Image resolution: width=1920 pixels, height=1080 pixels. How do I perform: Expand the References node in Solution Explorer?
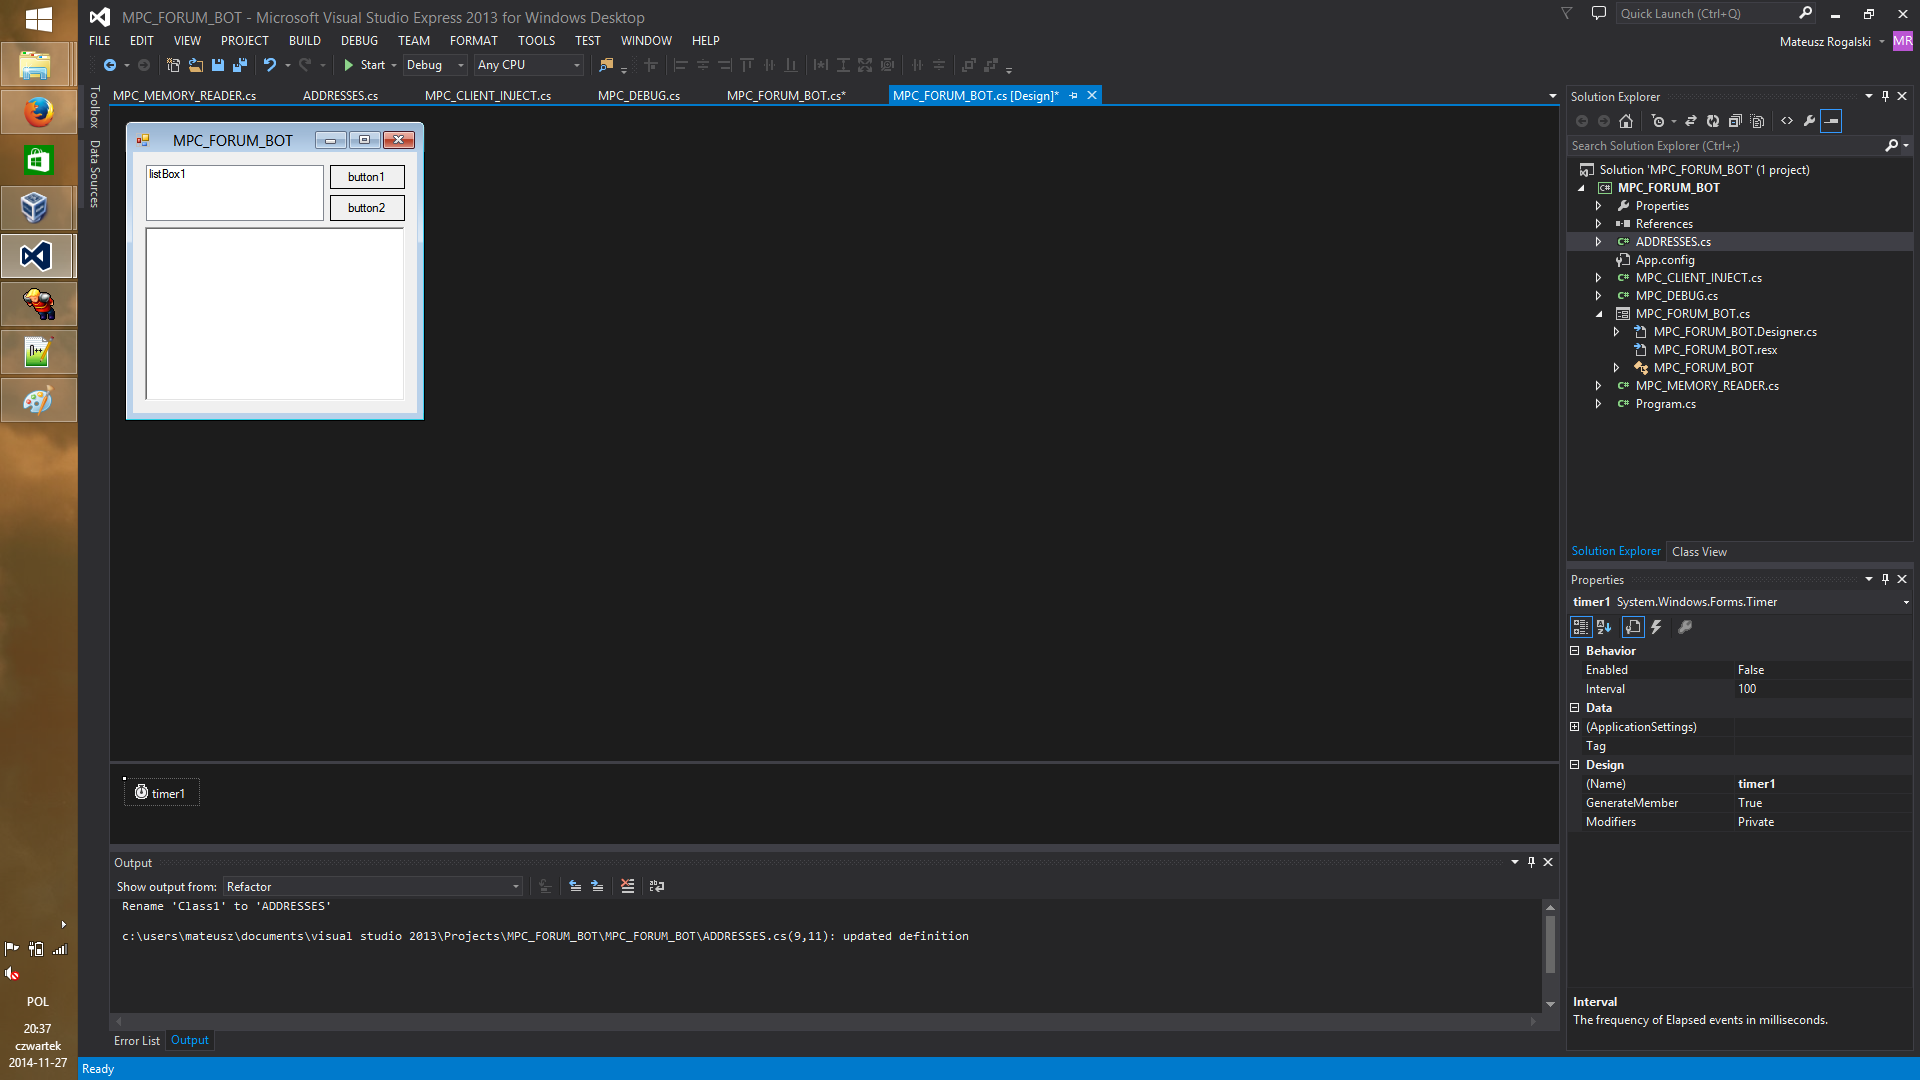pos(1598,224)
